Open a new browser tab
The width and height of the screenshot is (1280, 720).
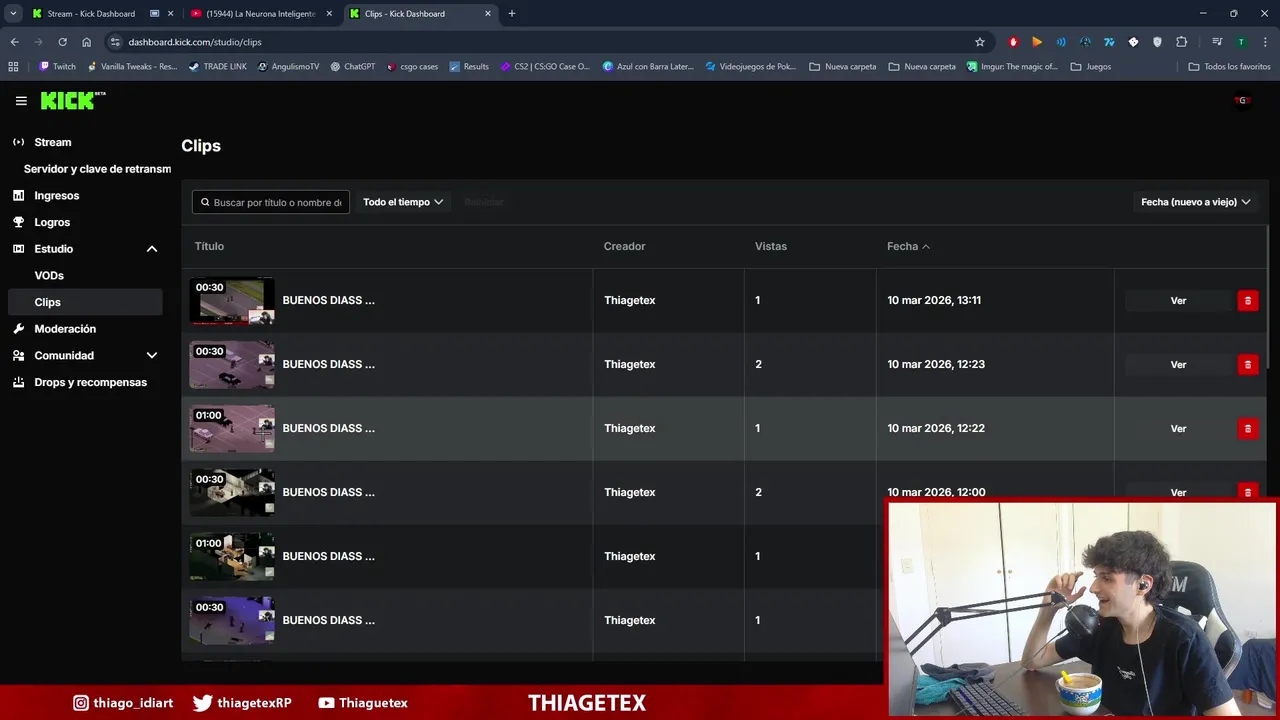pyautogui.click(x=512, y=14)
